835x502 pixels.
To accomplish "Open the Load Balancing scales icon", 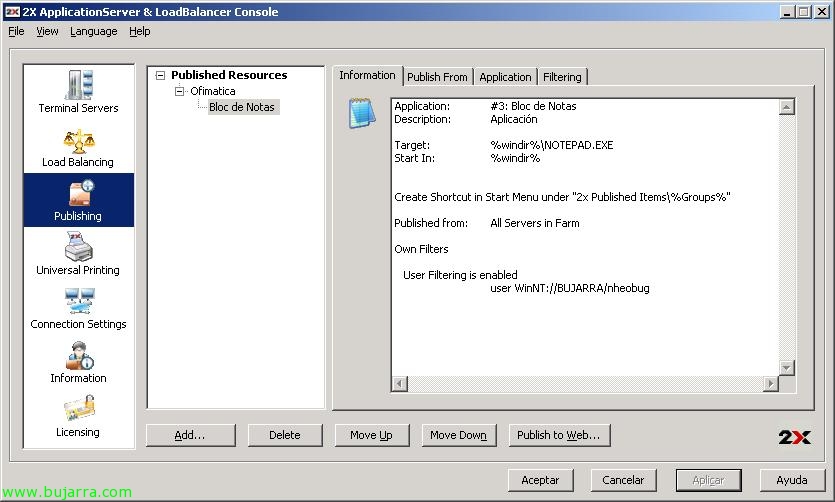I will point(79,141).
